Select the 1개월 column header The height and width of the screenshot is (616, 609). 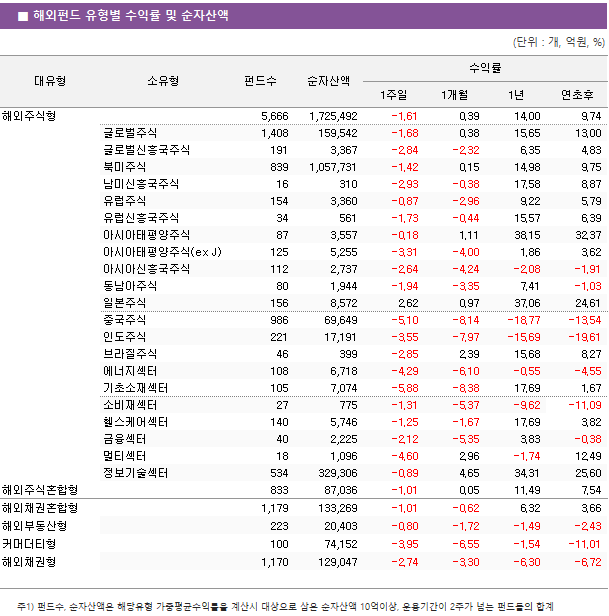coord(455,95)
